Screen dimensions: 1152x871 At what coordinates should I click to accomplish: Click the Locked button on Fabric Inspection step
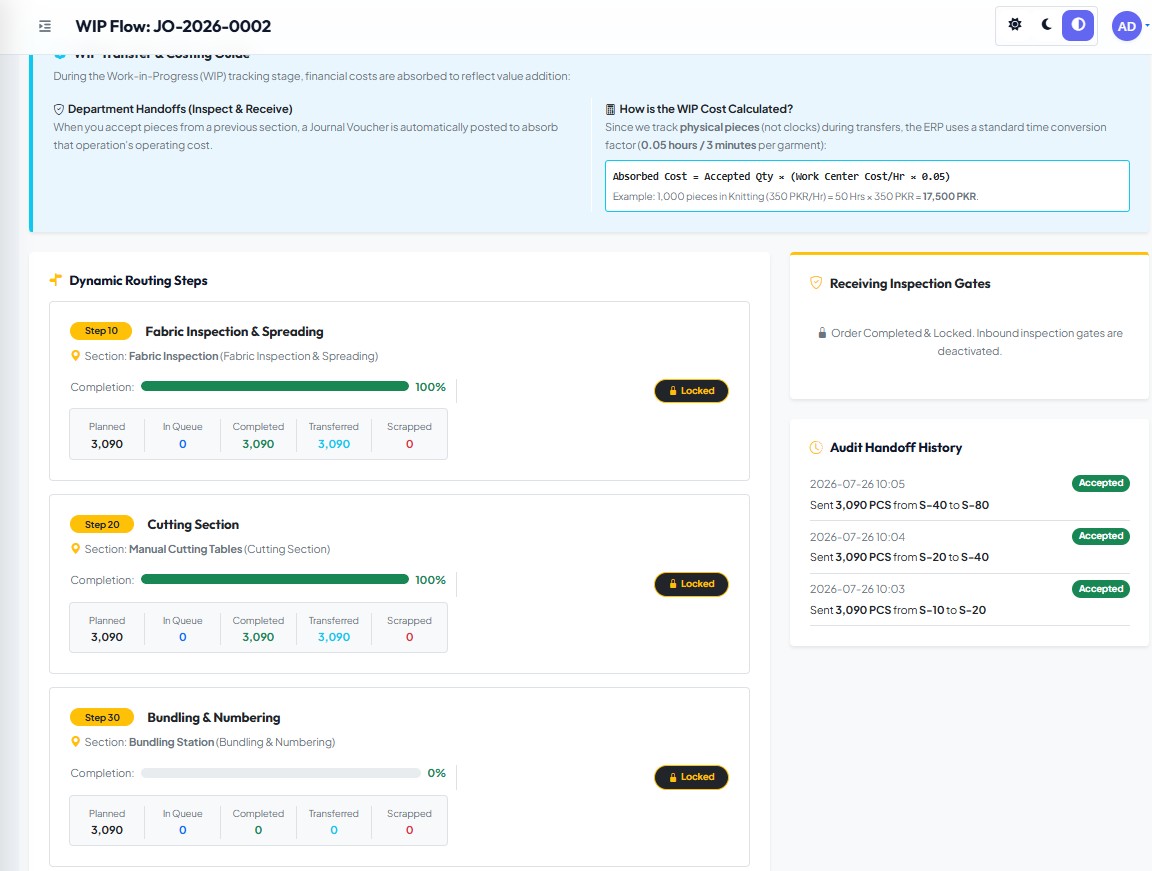691,391
